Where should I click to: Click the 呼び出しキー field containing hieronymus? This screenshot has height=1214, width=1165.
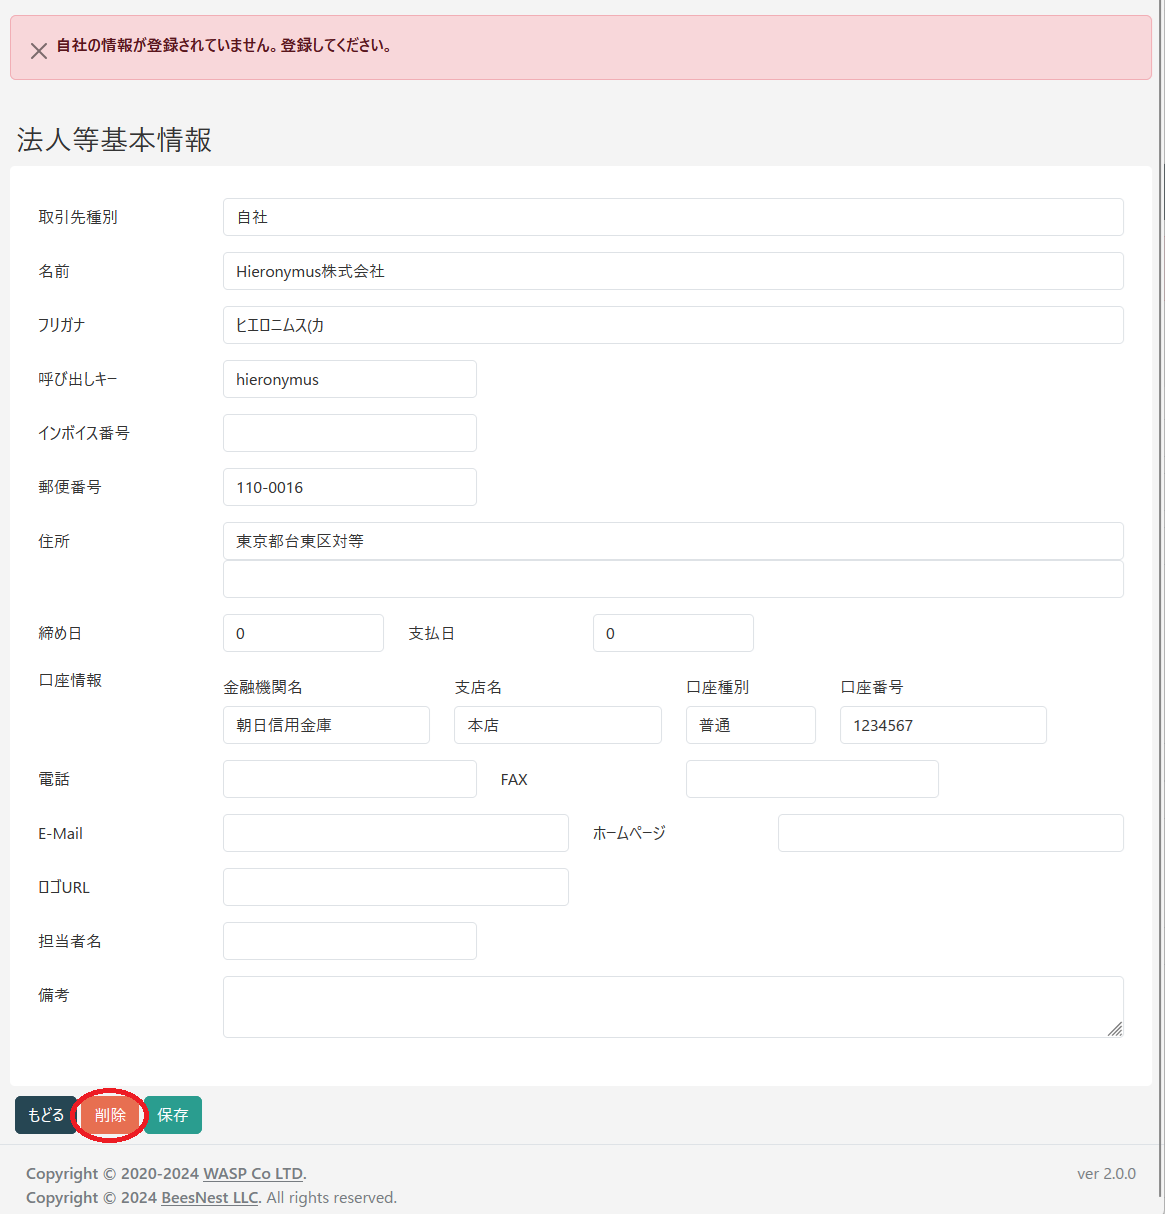point(349,379)
